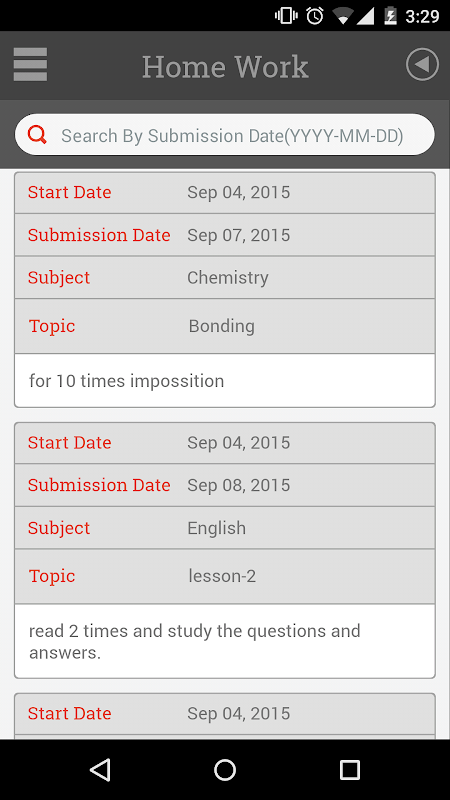The image size is (450, 800).
Task: Tap the alarm clock status icon
Action: (x=315, y=16)
